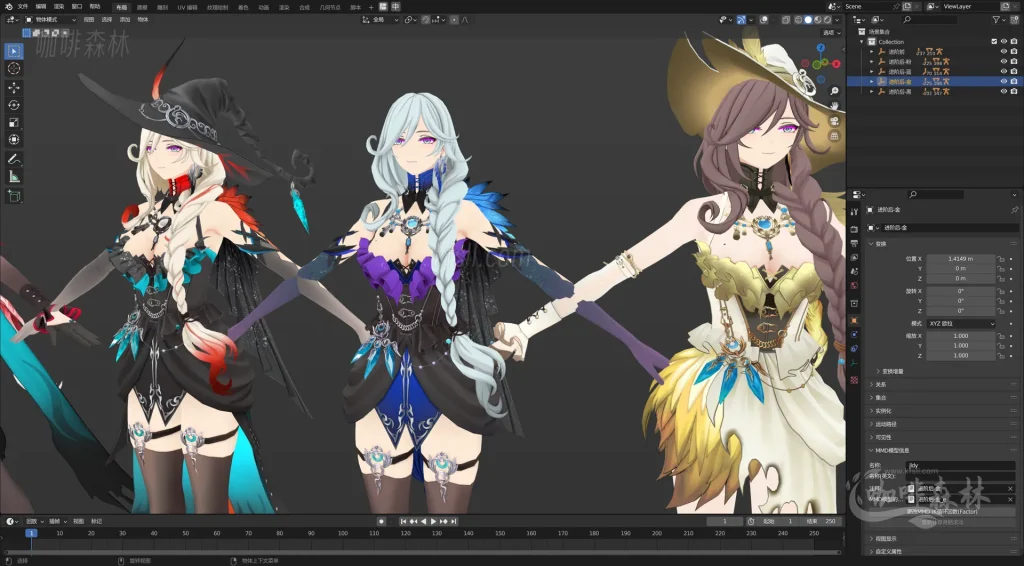Switch to the 几何节点 workspace tab
The height and width of the screenshot is (566, 1024).
330,7
